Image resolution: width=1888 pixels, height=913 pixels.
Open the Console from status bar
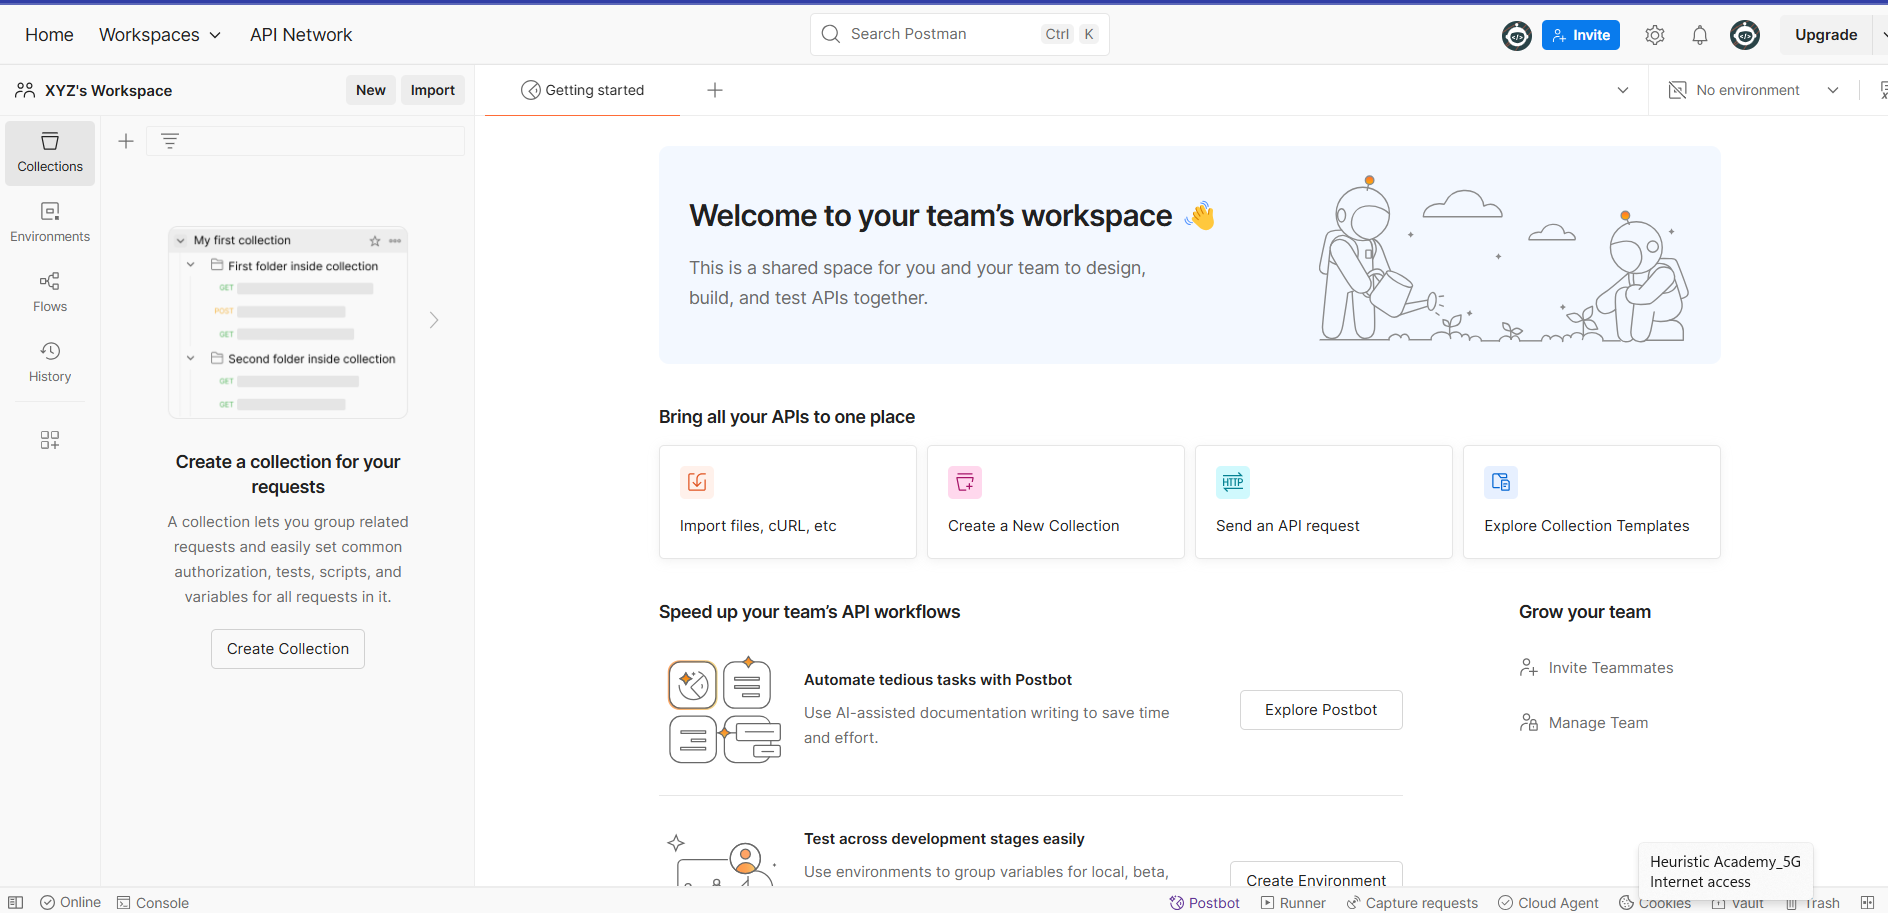pos(152,902)
